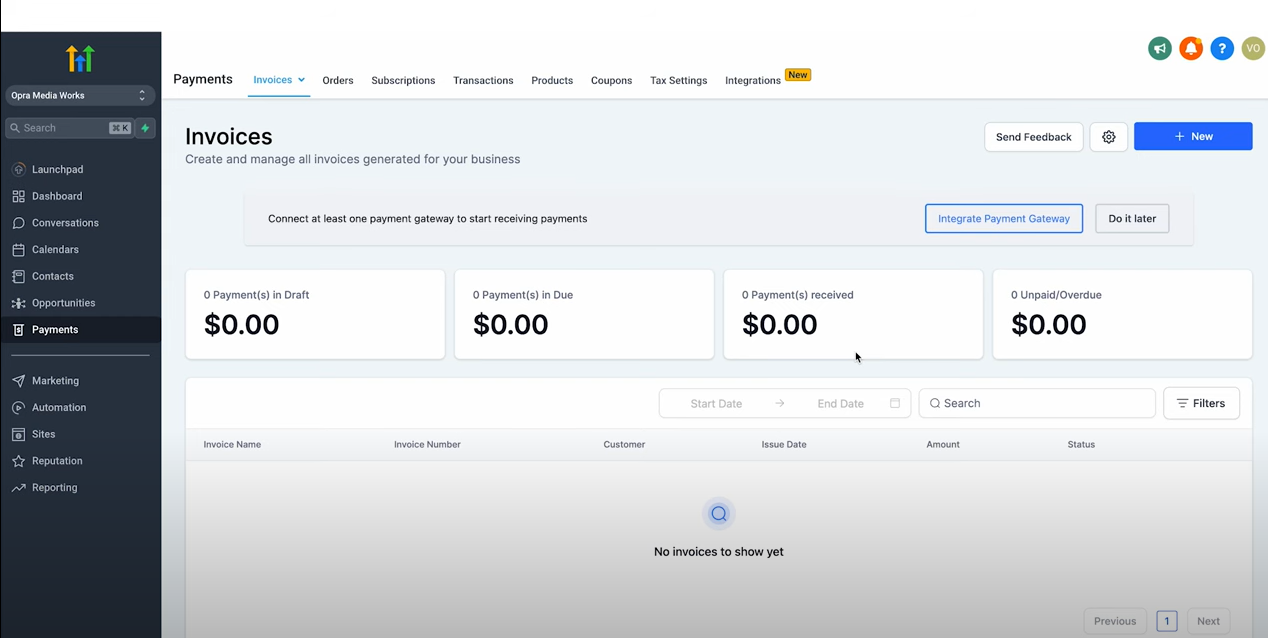Click the Integrate Payment Gateway button
Viewport: 1268px width, 638px height.
(1004, 218)
